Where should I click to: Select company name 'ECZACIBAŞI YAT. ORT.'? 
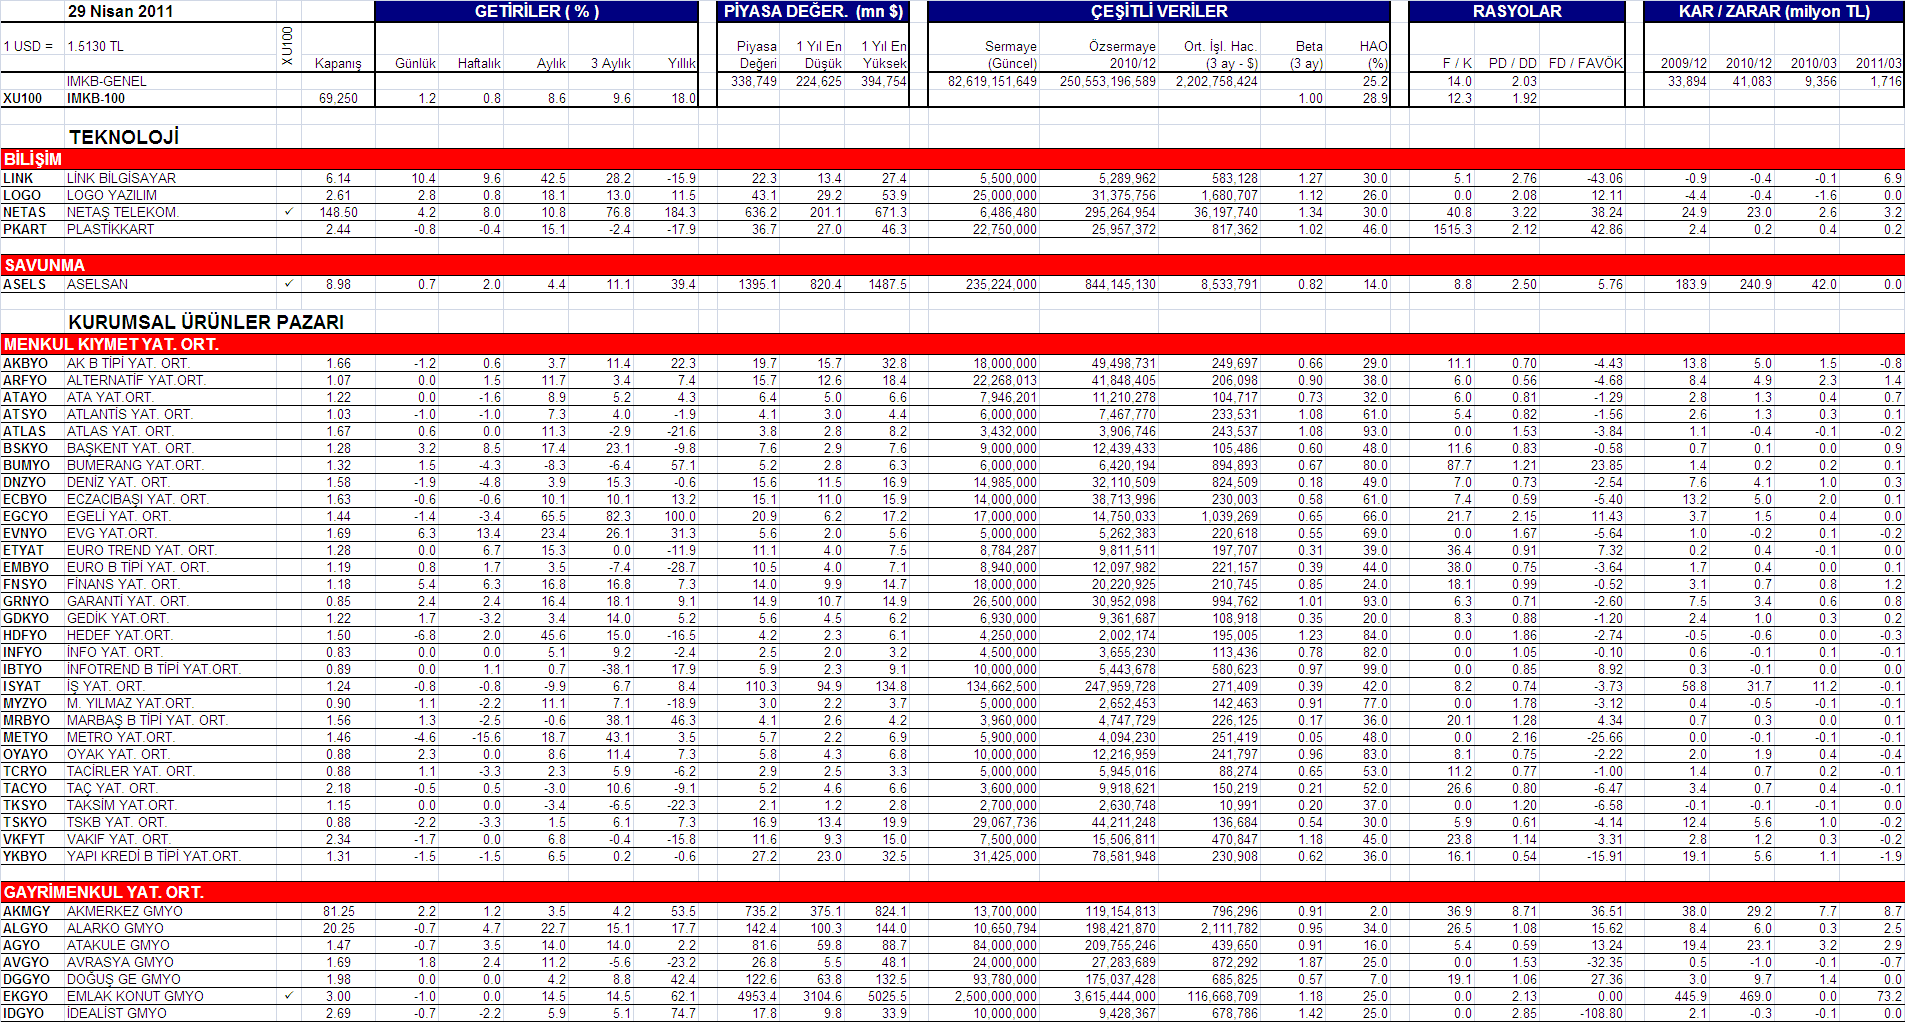click(x=138, y=499)
